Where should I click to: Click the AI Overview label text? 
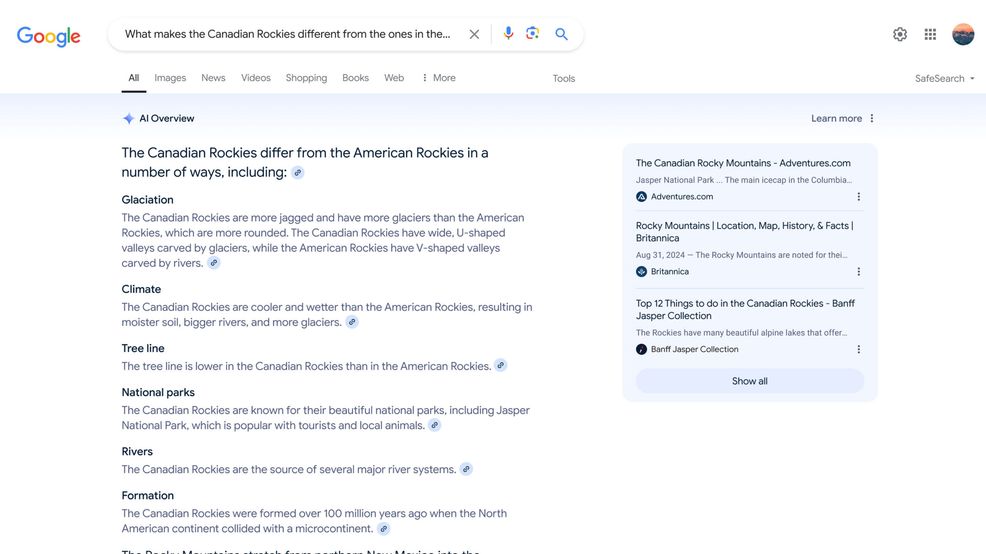coord(167,118)
